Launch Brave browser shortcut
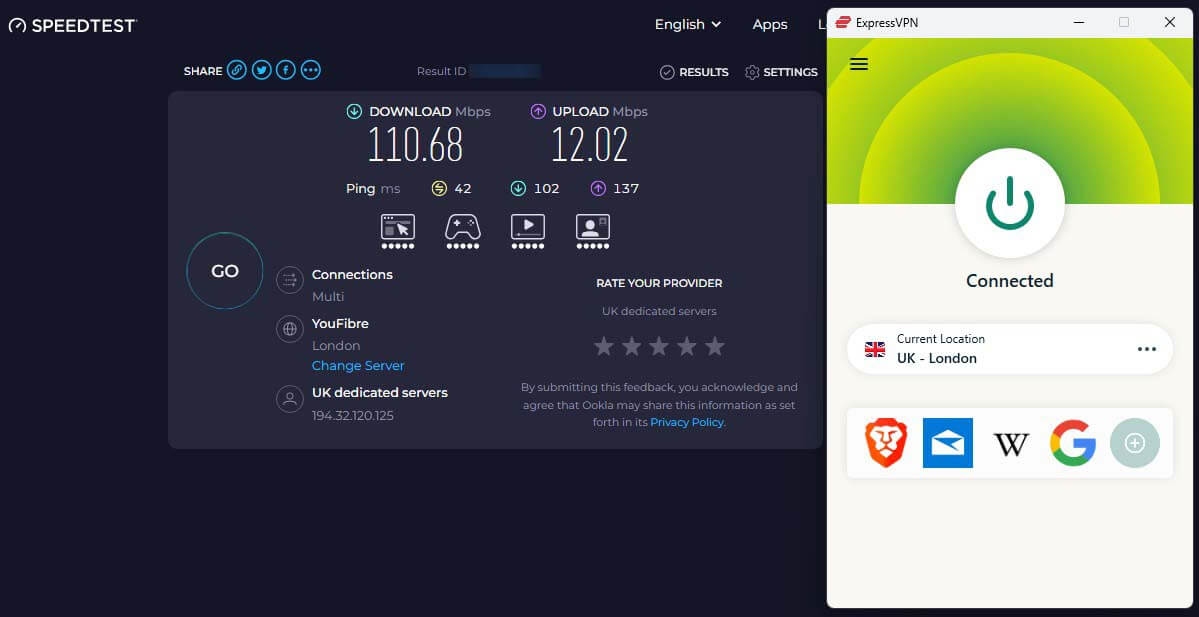 886,443
